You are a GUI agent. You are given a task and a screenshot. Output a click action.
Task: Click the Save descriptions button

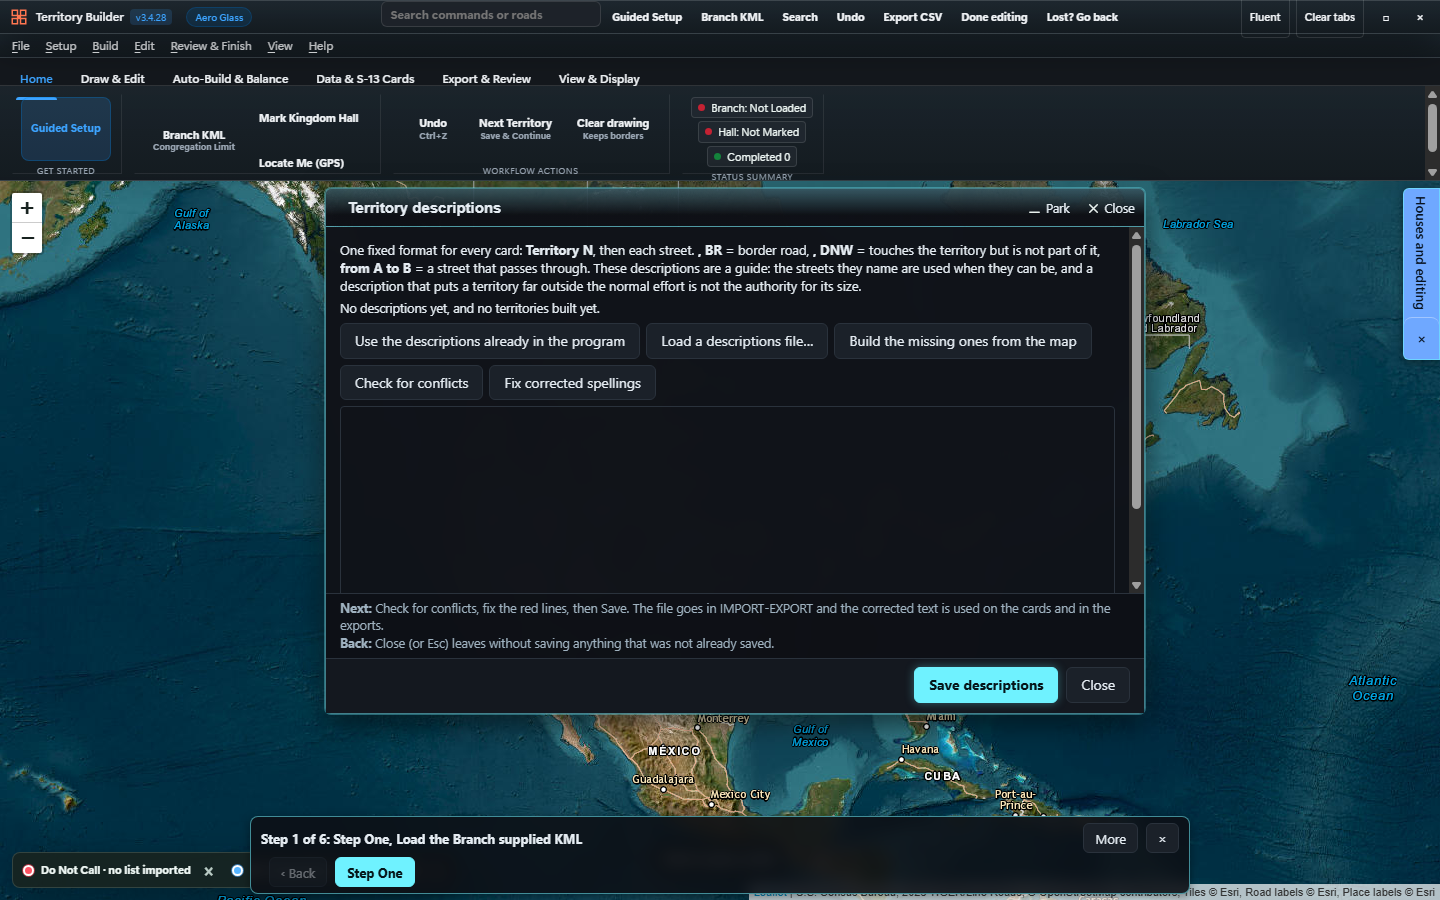(x=986, y=685)
